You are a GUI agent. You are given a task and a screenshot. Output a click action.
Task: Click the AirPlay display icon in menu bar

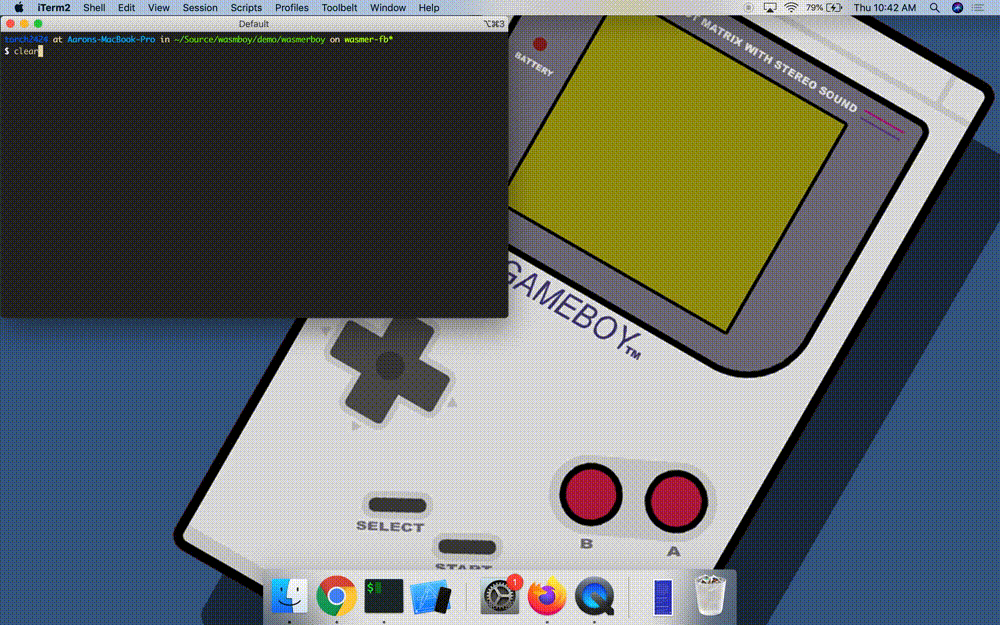tap(770, 8)
